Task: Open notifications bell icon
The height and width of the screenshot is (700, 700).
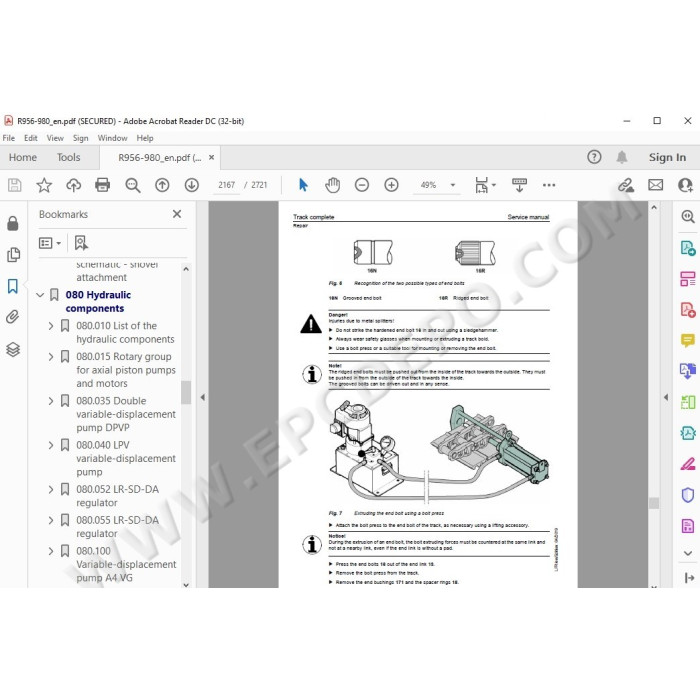Action: [622, 157]
